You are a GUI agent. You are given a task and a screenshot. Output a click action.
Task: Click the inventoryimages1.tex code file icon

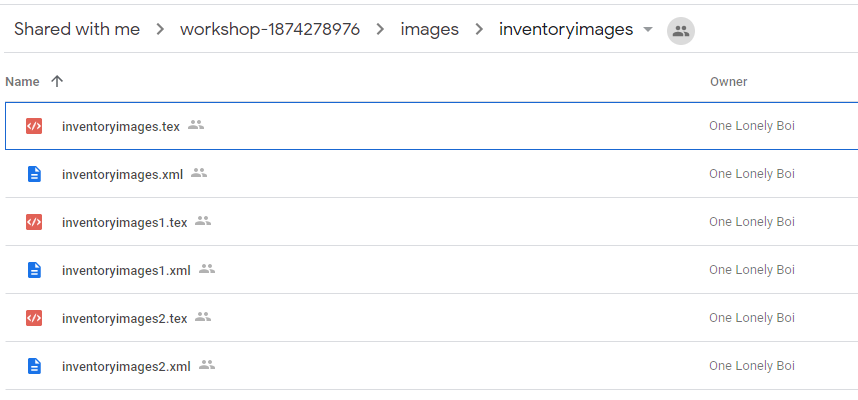34,222
